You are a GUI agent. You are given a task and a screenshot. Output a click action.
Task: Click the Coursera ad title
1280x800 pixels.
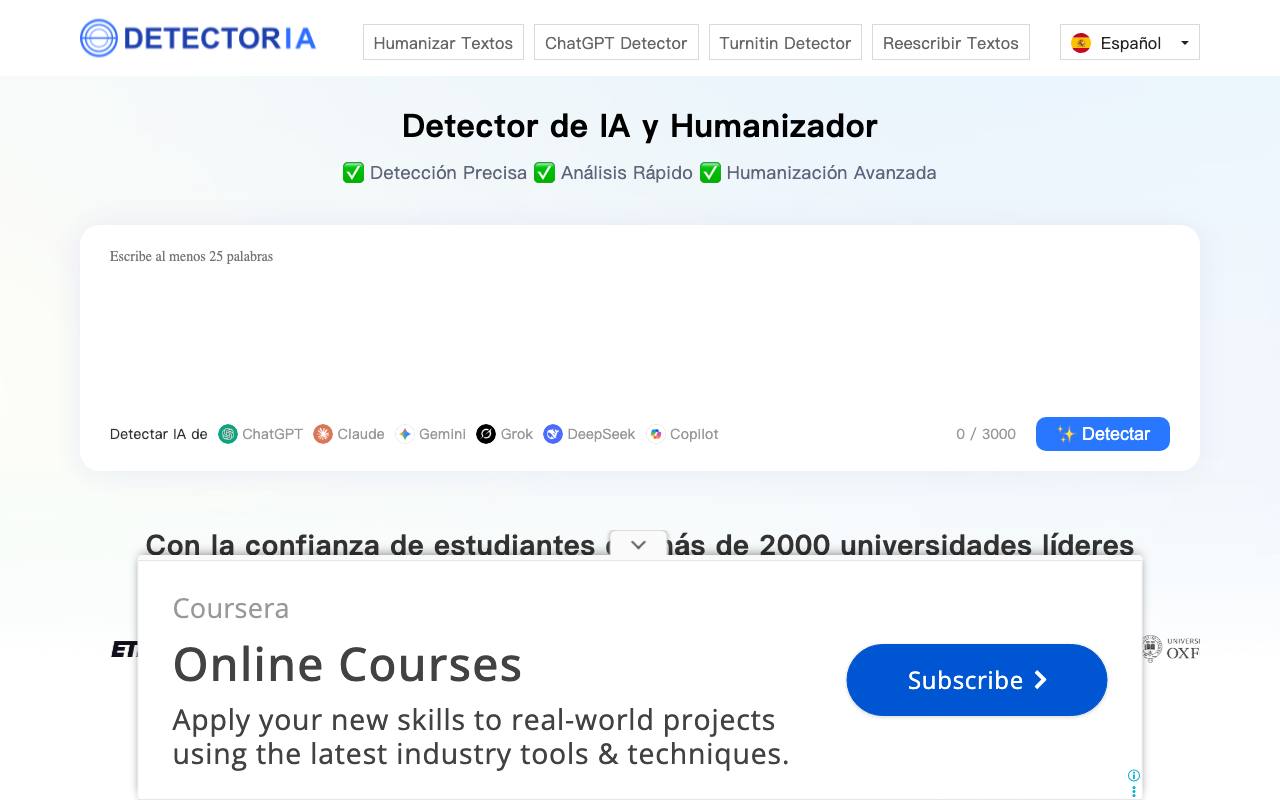pos(231,608)
